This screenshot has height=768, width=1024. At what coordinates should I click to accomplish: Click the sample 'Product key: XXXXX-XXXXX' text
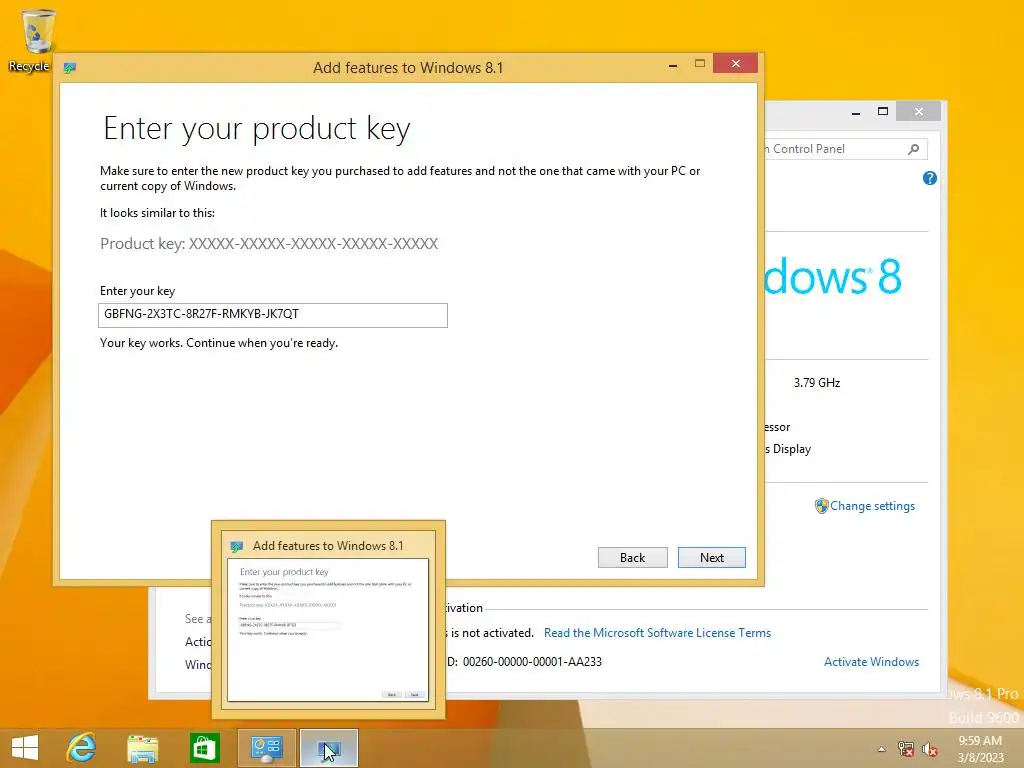(x=269, y=244)
